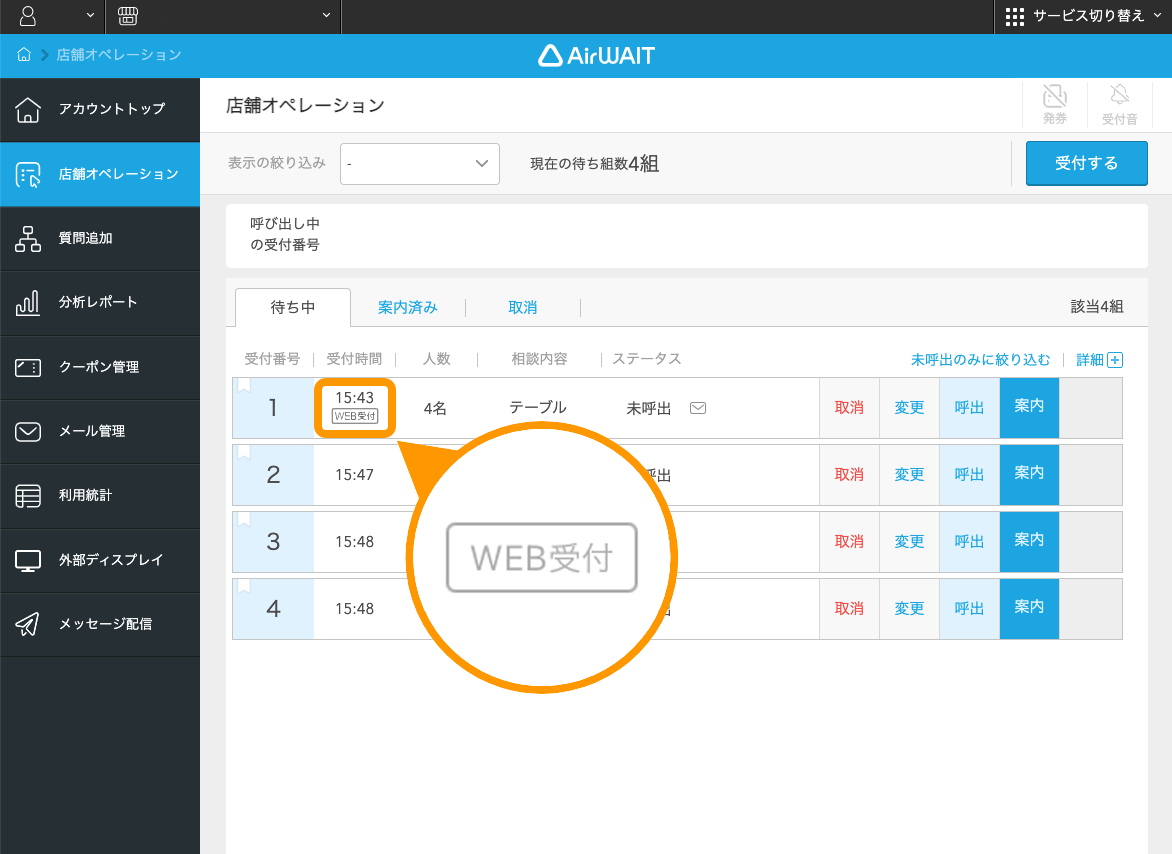This screenshot has width=1172, height=854.
Task: Open the アカウントトップ sidebar section
Action: click(x=100, y=109)
